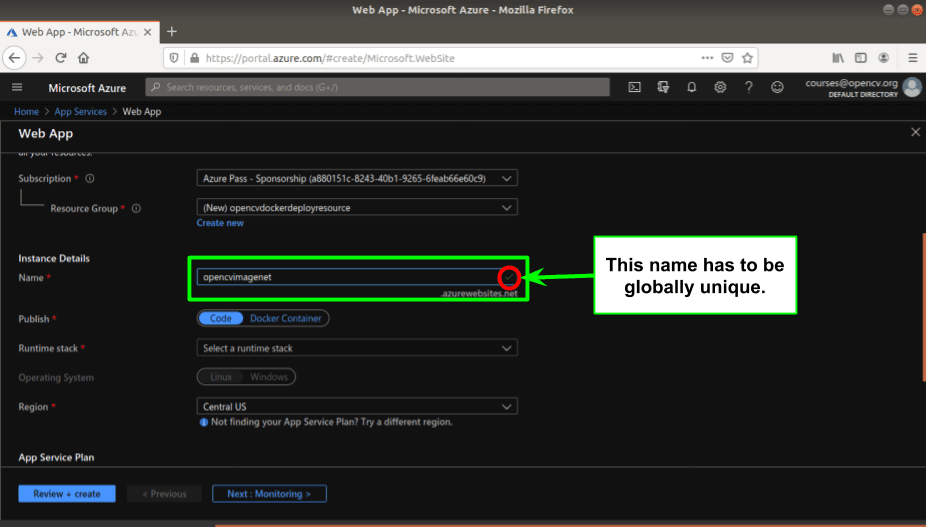Open Azure portal settings gear
926x527 pixels.
(720, 87)
